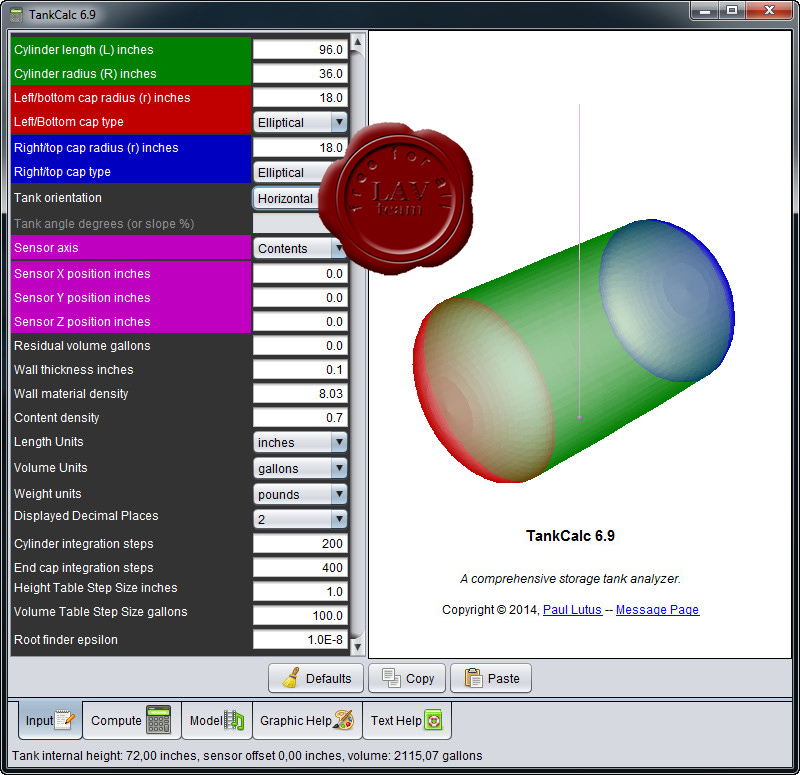Viewport: 800px width, 775px height.
Task: Click Sensor Z position input field
Action: pos(300,321)
